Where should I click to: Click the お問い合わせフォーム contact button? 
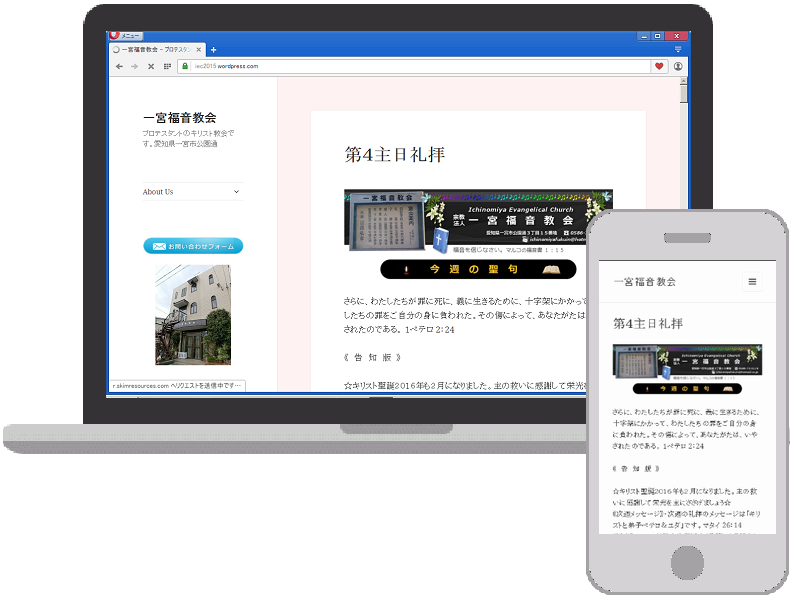click(x=193, y=246)
